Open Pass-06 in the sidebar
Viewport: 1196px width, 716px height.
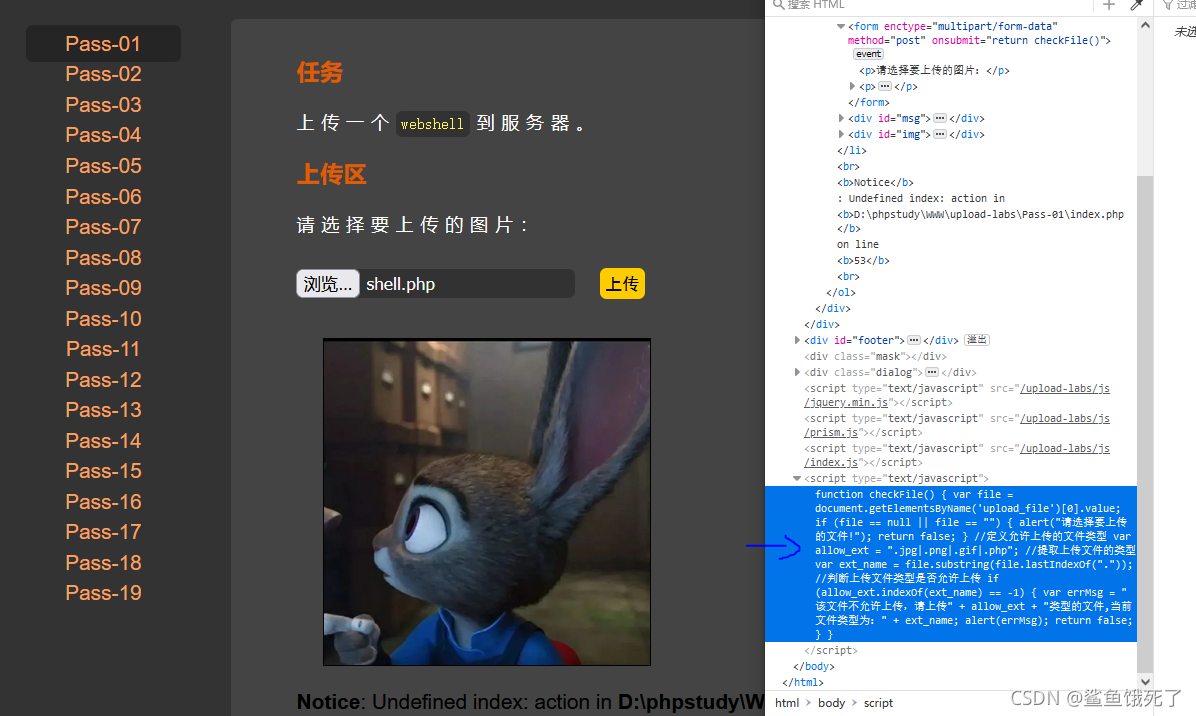103,197
